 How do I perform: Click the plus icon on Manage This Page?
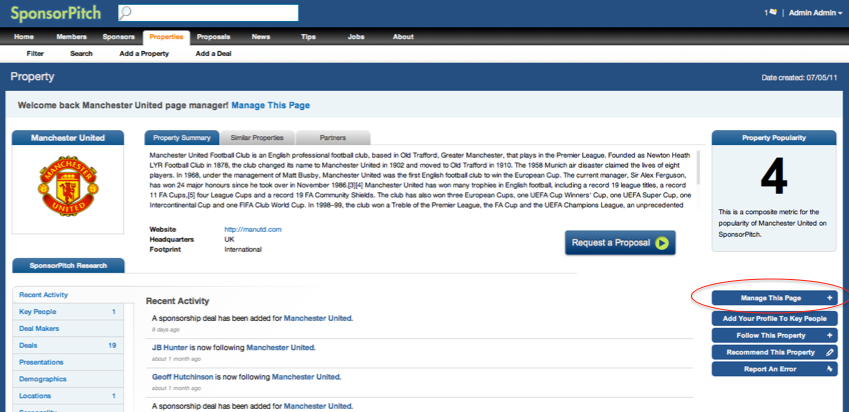coord(830,298)
